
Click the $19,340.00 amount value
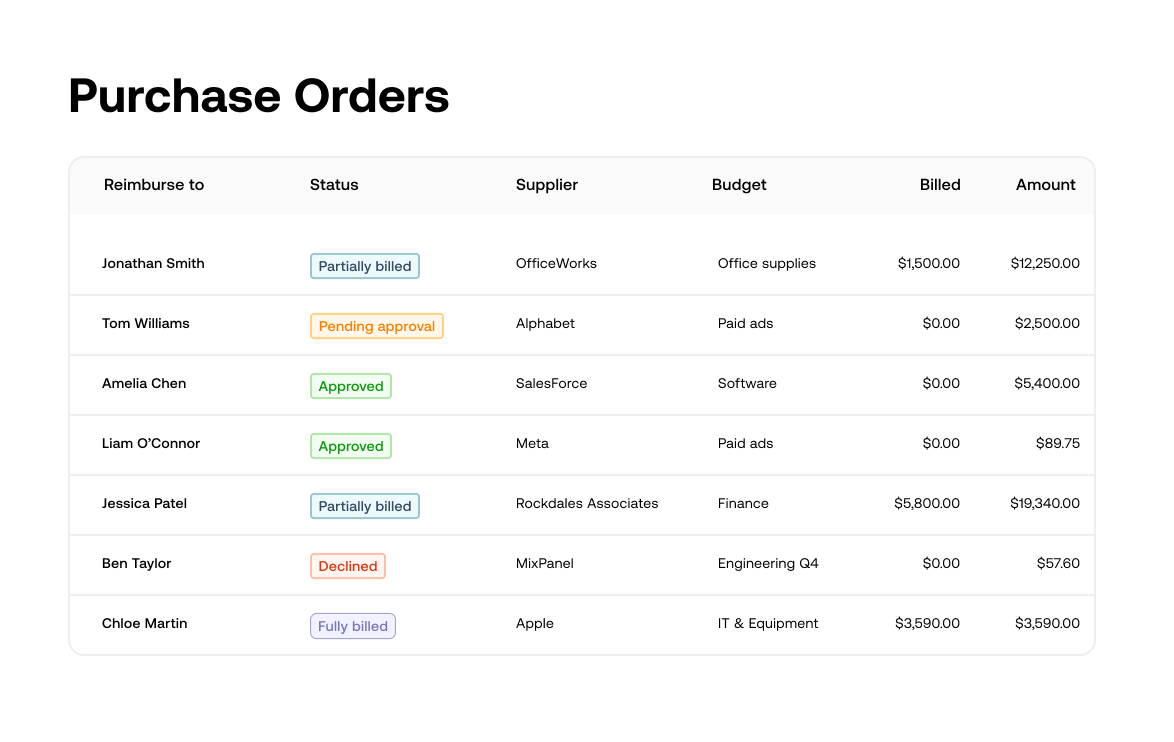(x=1044, y=503)
